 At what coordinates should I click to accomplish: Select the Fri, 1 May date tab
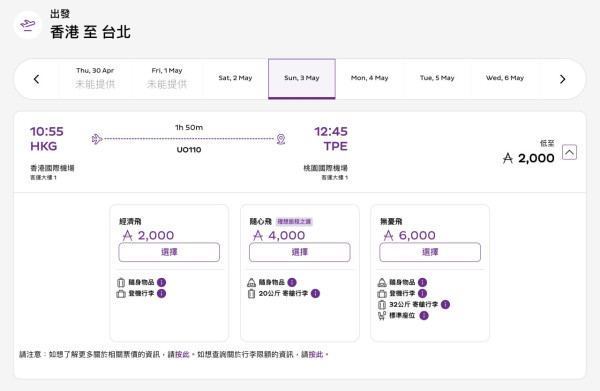[x=167, y=78]
